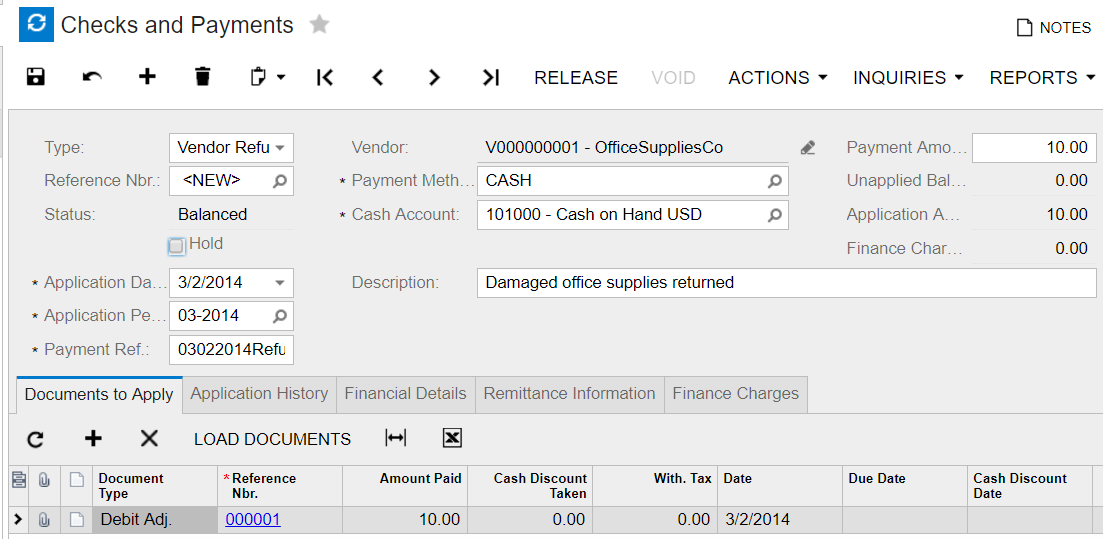This screenshot has height=539, width=1103.
Task: Refresh the documents grid
Action: pos(35,439)
